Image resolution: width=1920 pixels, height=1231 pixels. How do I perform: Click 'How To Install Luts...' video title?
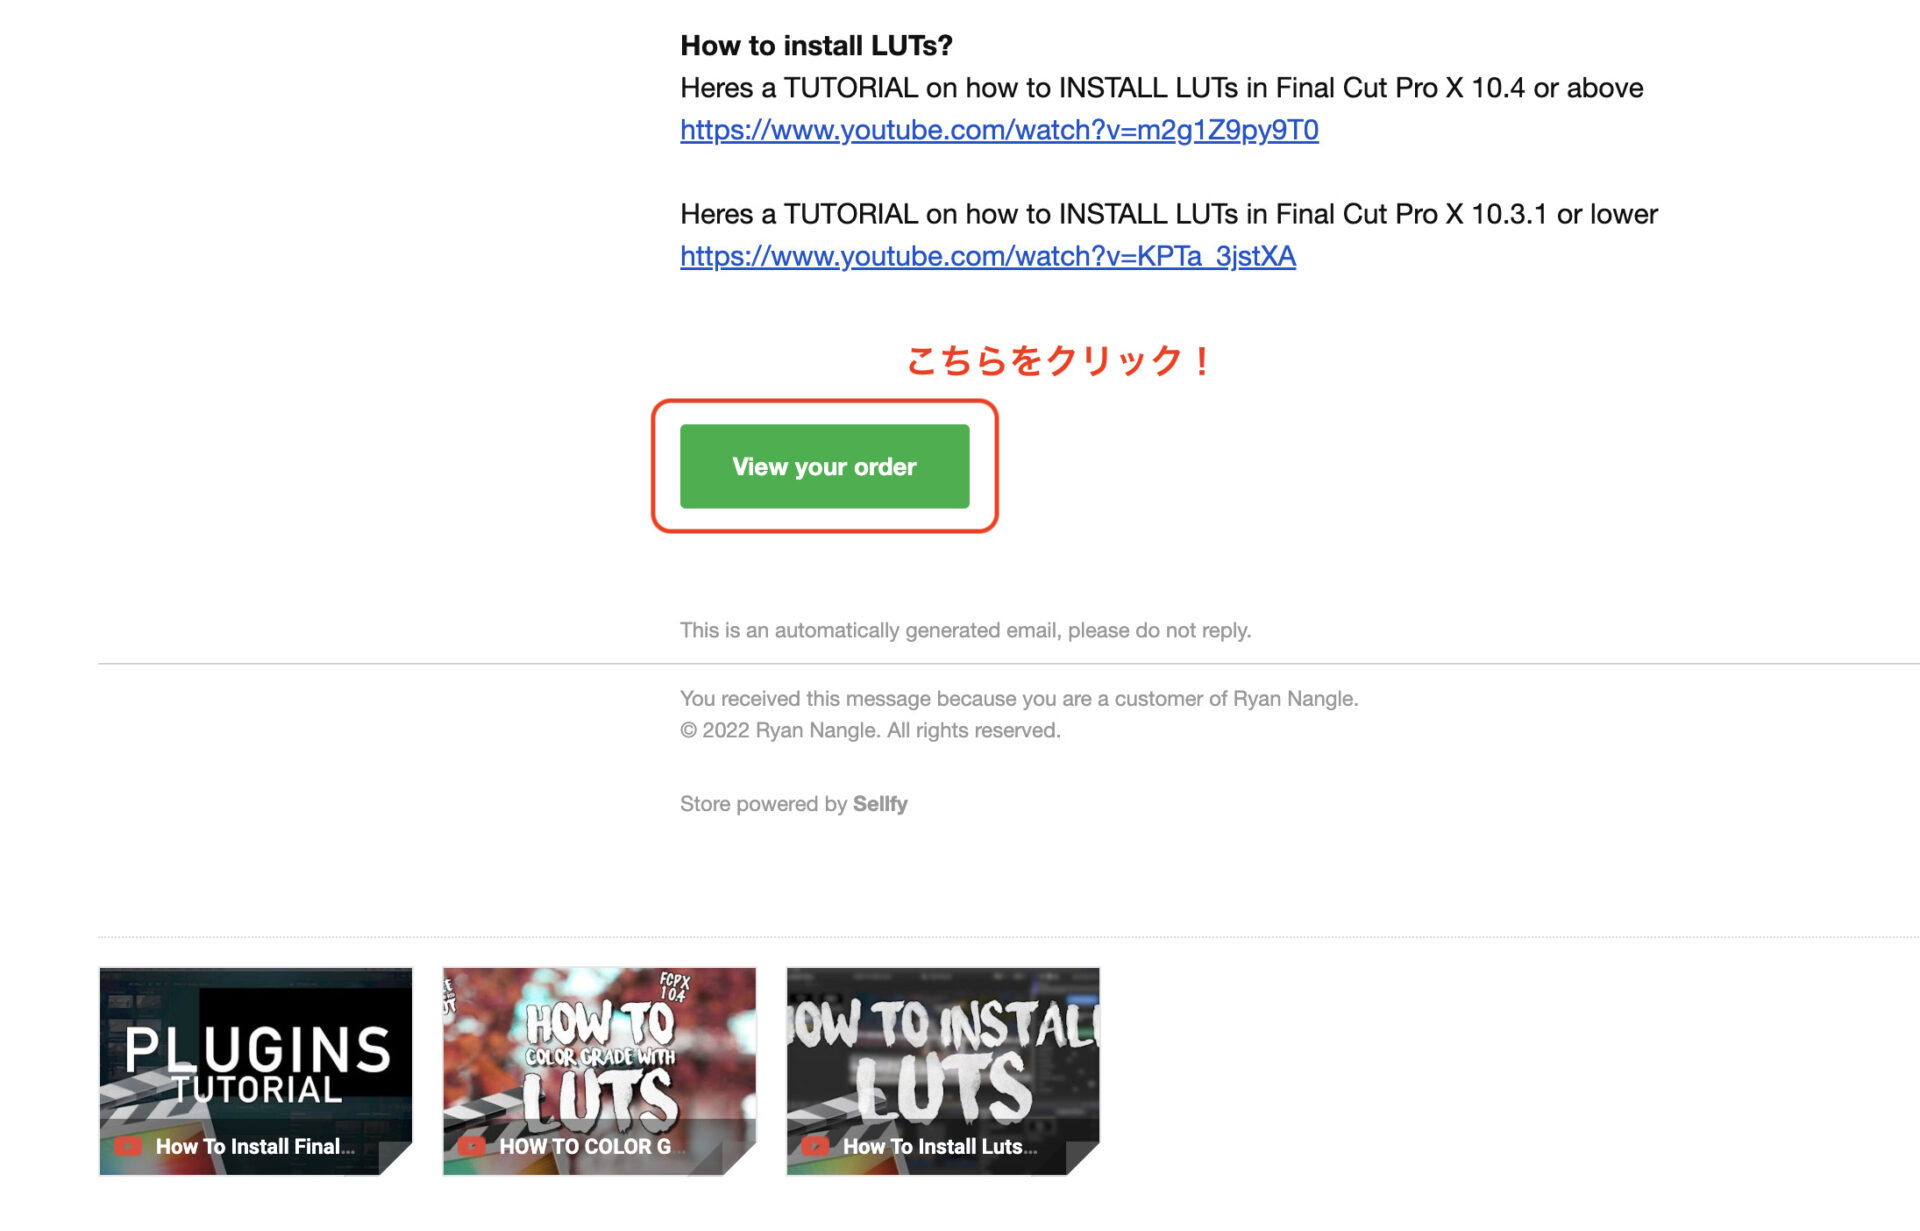point(940,1147)
